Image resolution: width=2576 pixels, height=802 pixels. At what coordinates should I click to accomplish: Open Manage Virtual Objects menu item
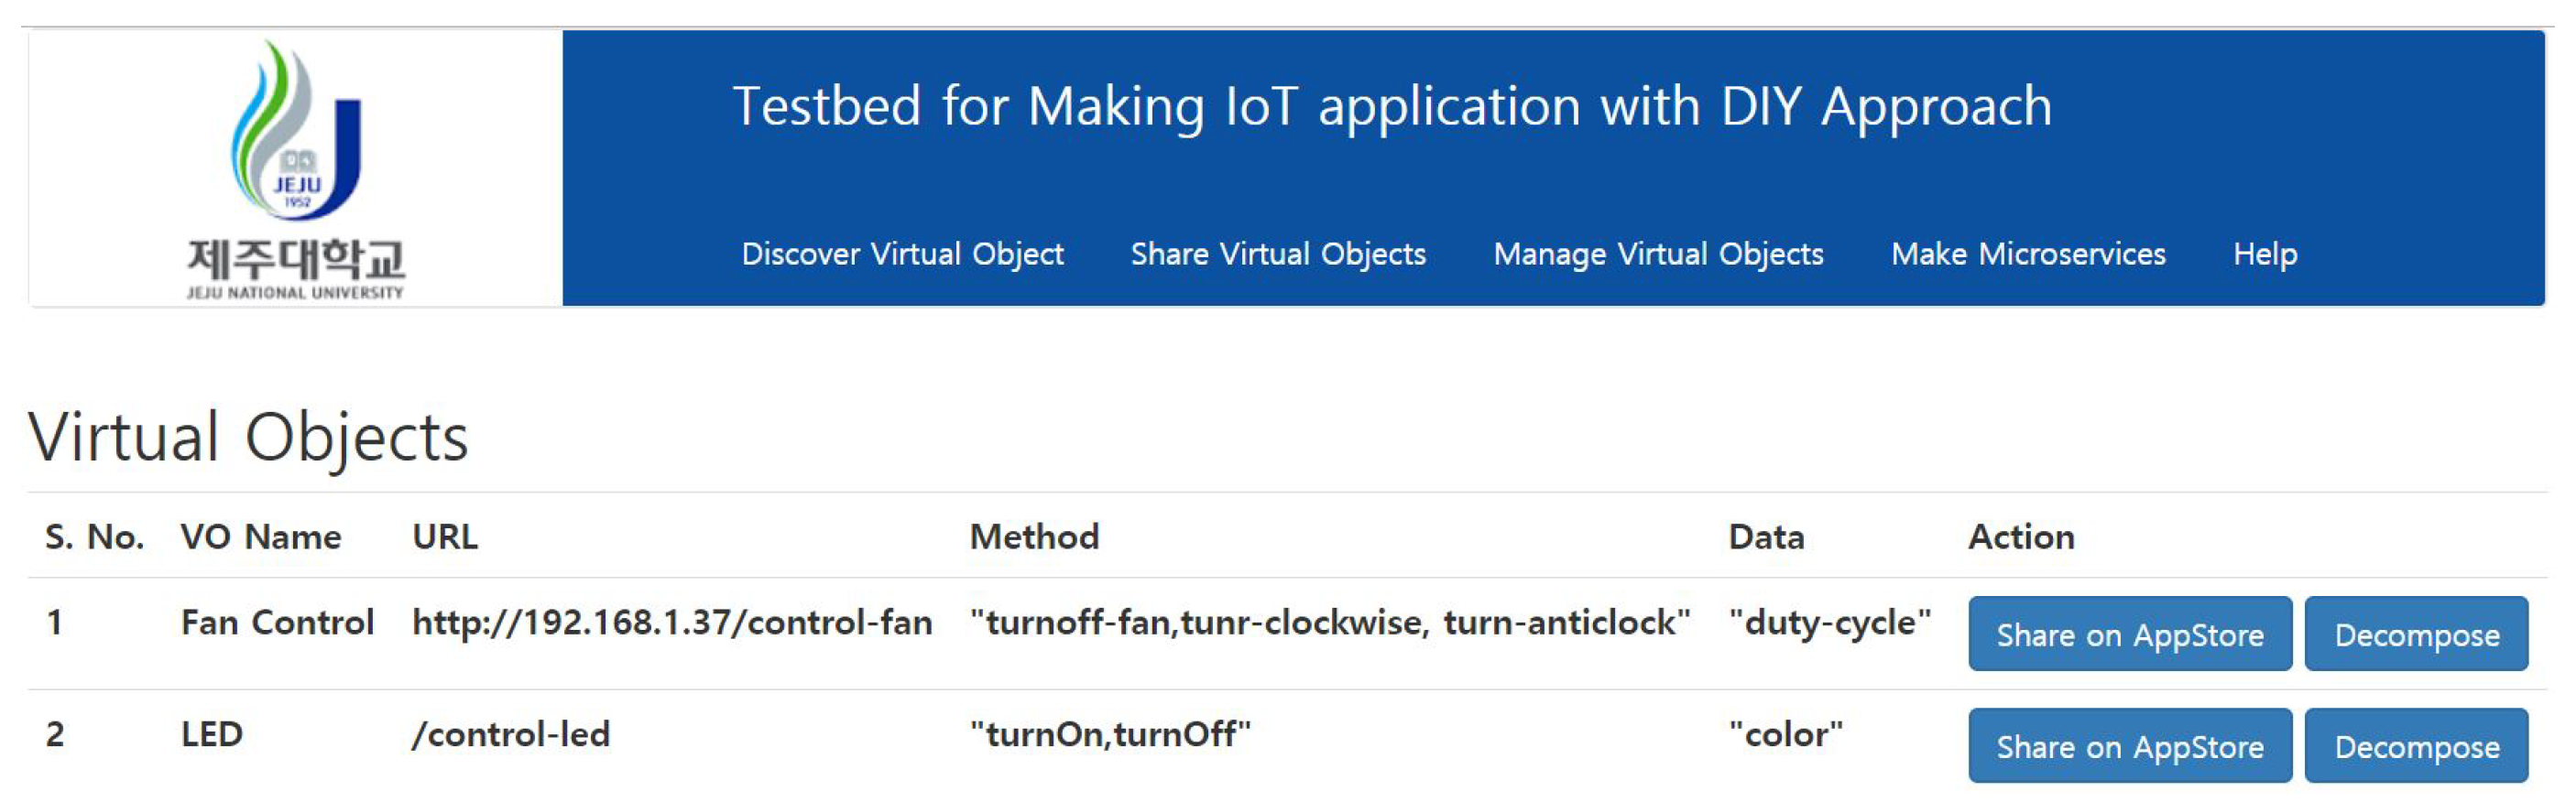[1658, 254]
